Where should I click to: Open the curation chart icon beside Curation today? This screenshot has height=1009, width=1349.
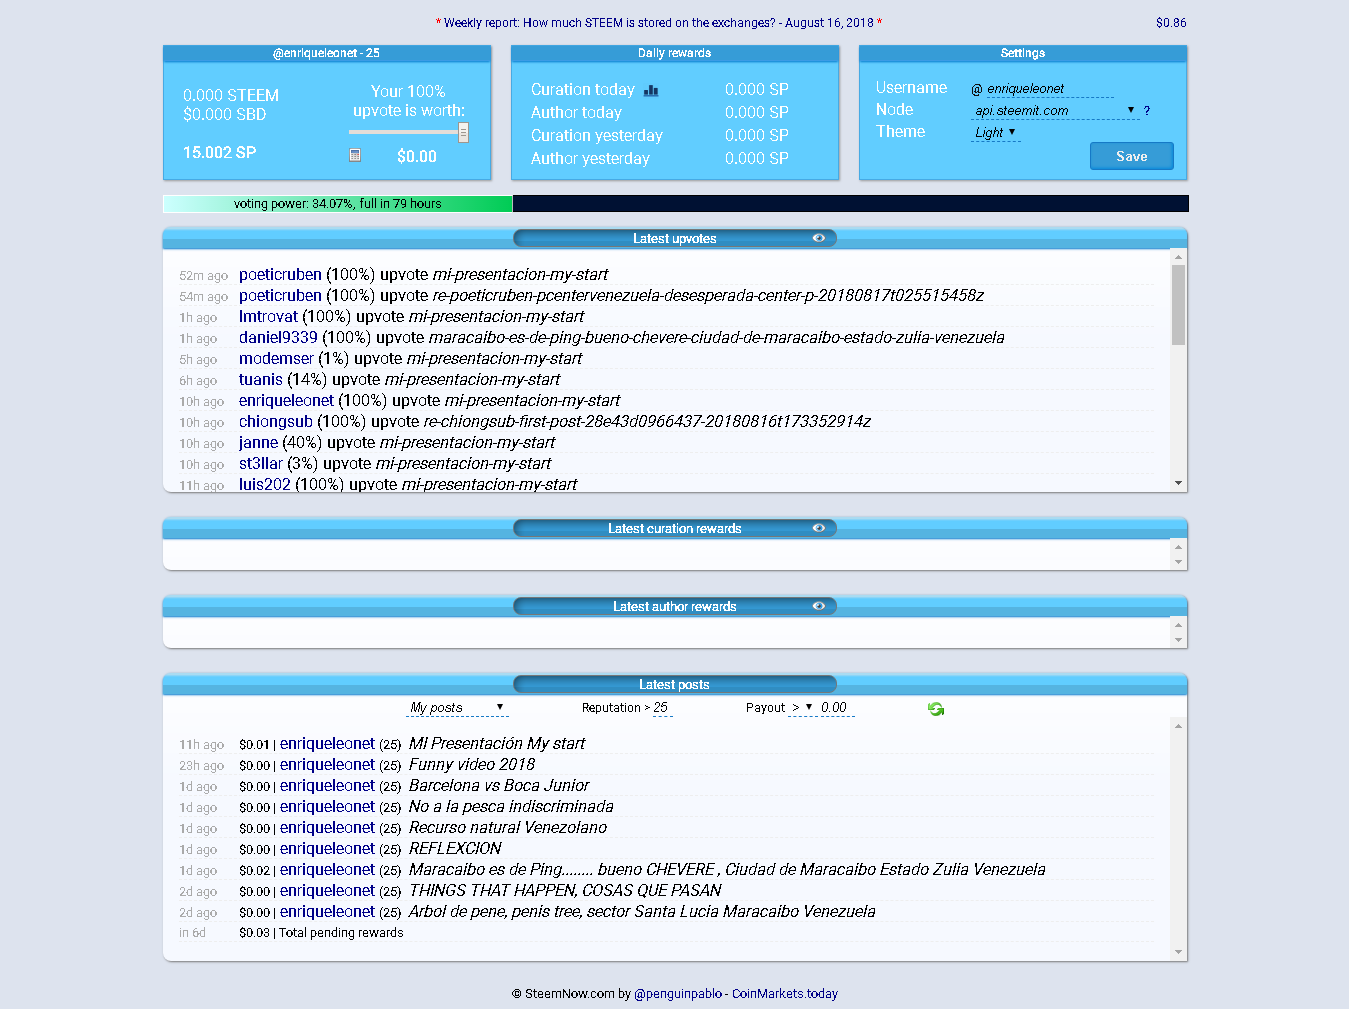pyautogui.click(x=651, y=90)
